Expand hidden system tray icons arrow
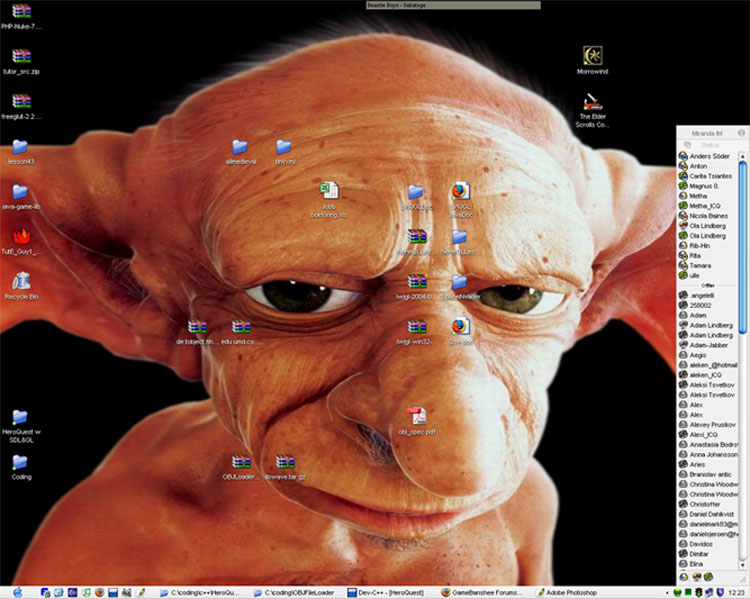 [x=667, y=593]
